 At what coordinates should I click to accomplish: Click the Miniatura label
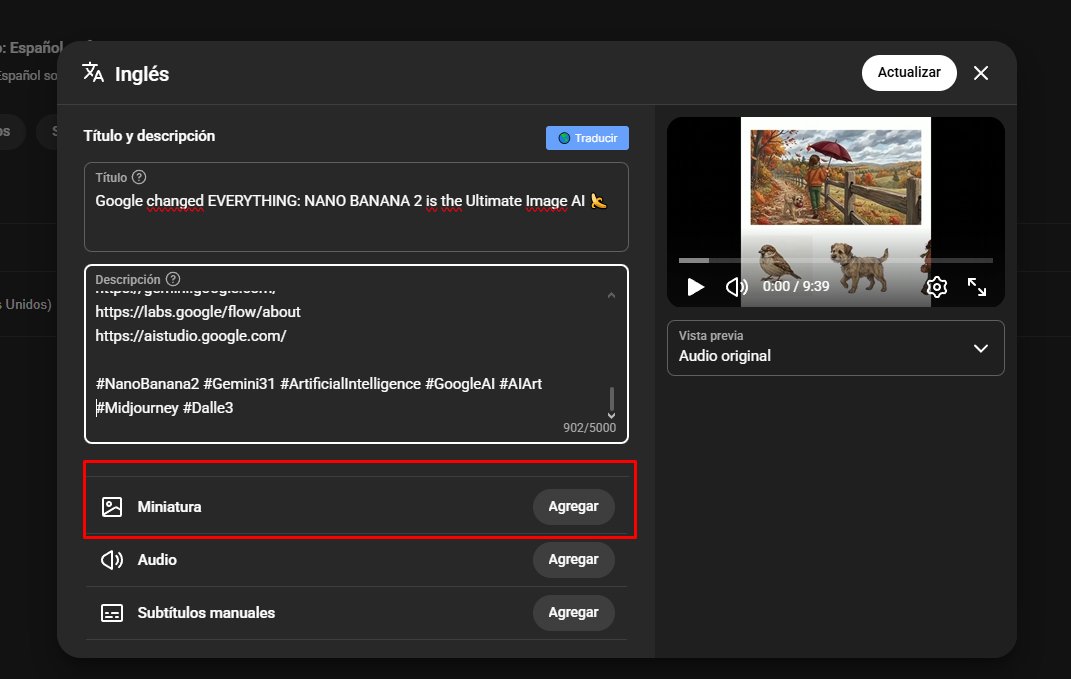click(x=169, y=507)
